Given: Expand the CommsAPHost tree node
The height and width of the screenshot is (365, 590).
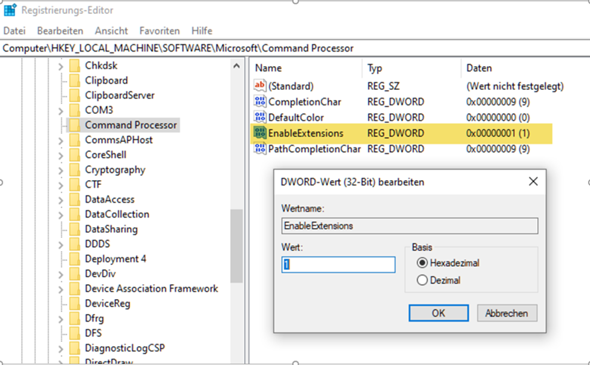Looking at the screenshot, I should point(61,140).
